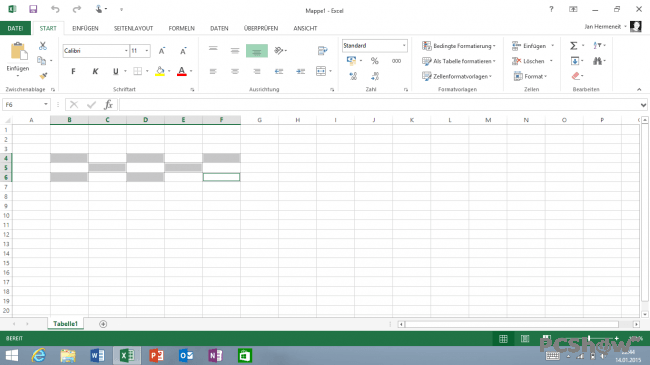
Task: Switch to the FORMELN tab
Action: pos(182,28)
